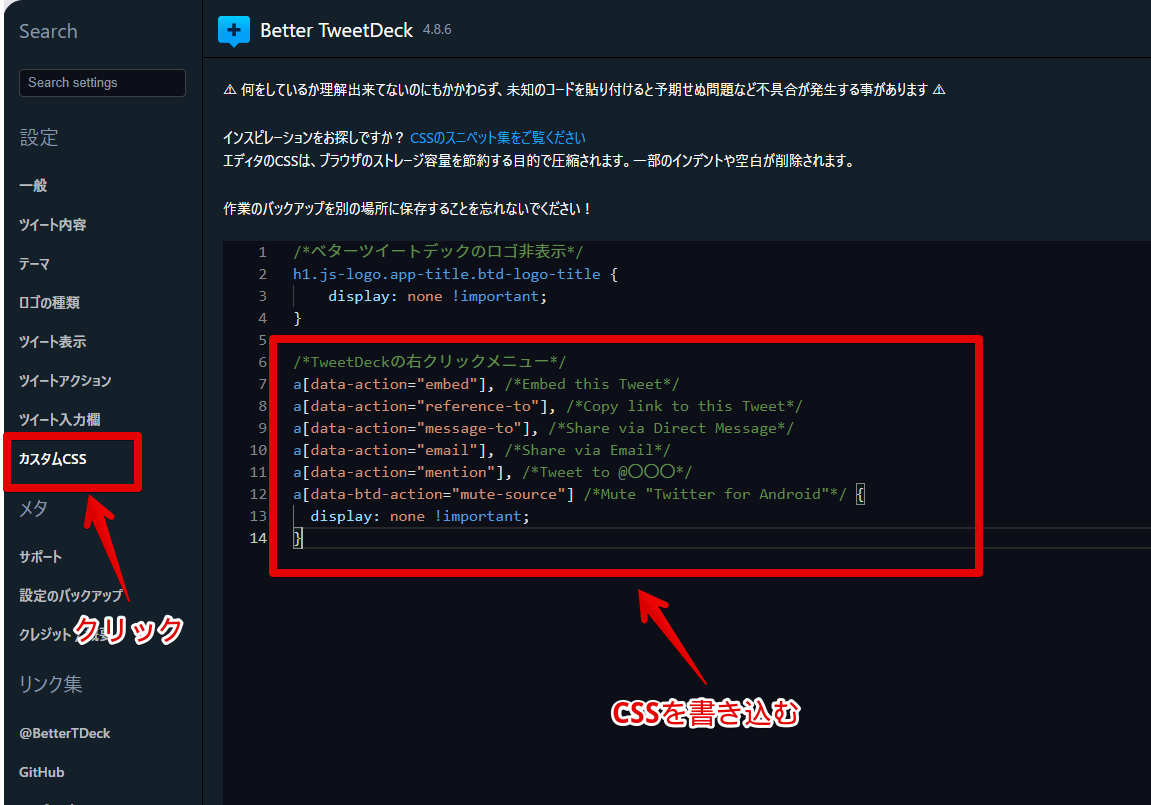Image resolution: width=1151 pixels, height=805 pixels.
Task: Click the data-btd-action="mute-source" code line
Action: pos(579,494)
